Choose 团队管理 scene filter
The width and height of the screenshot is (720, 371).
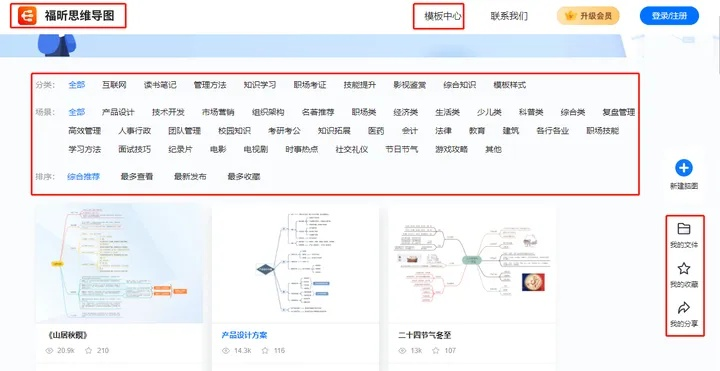pyautogui.click(x=185, y=131)
